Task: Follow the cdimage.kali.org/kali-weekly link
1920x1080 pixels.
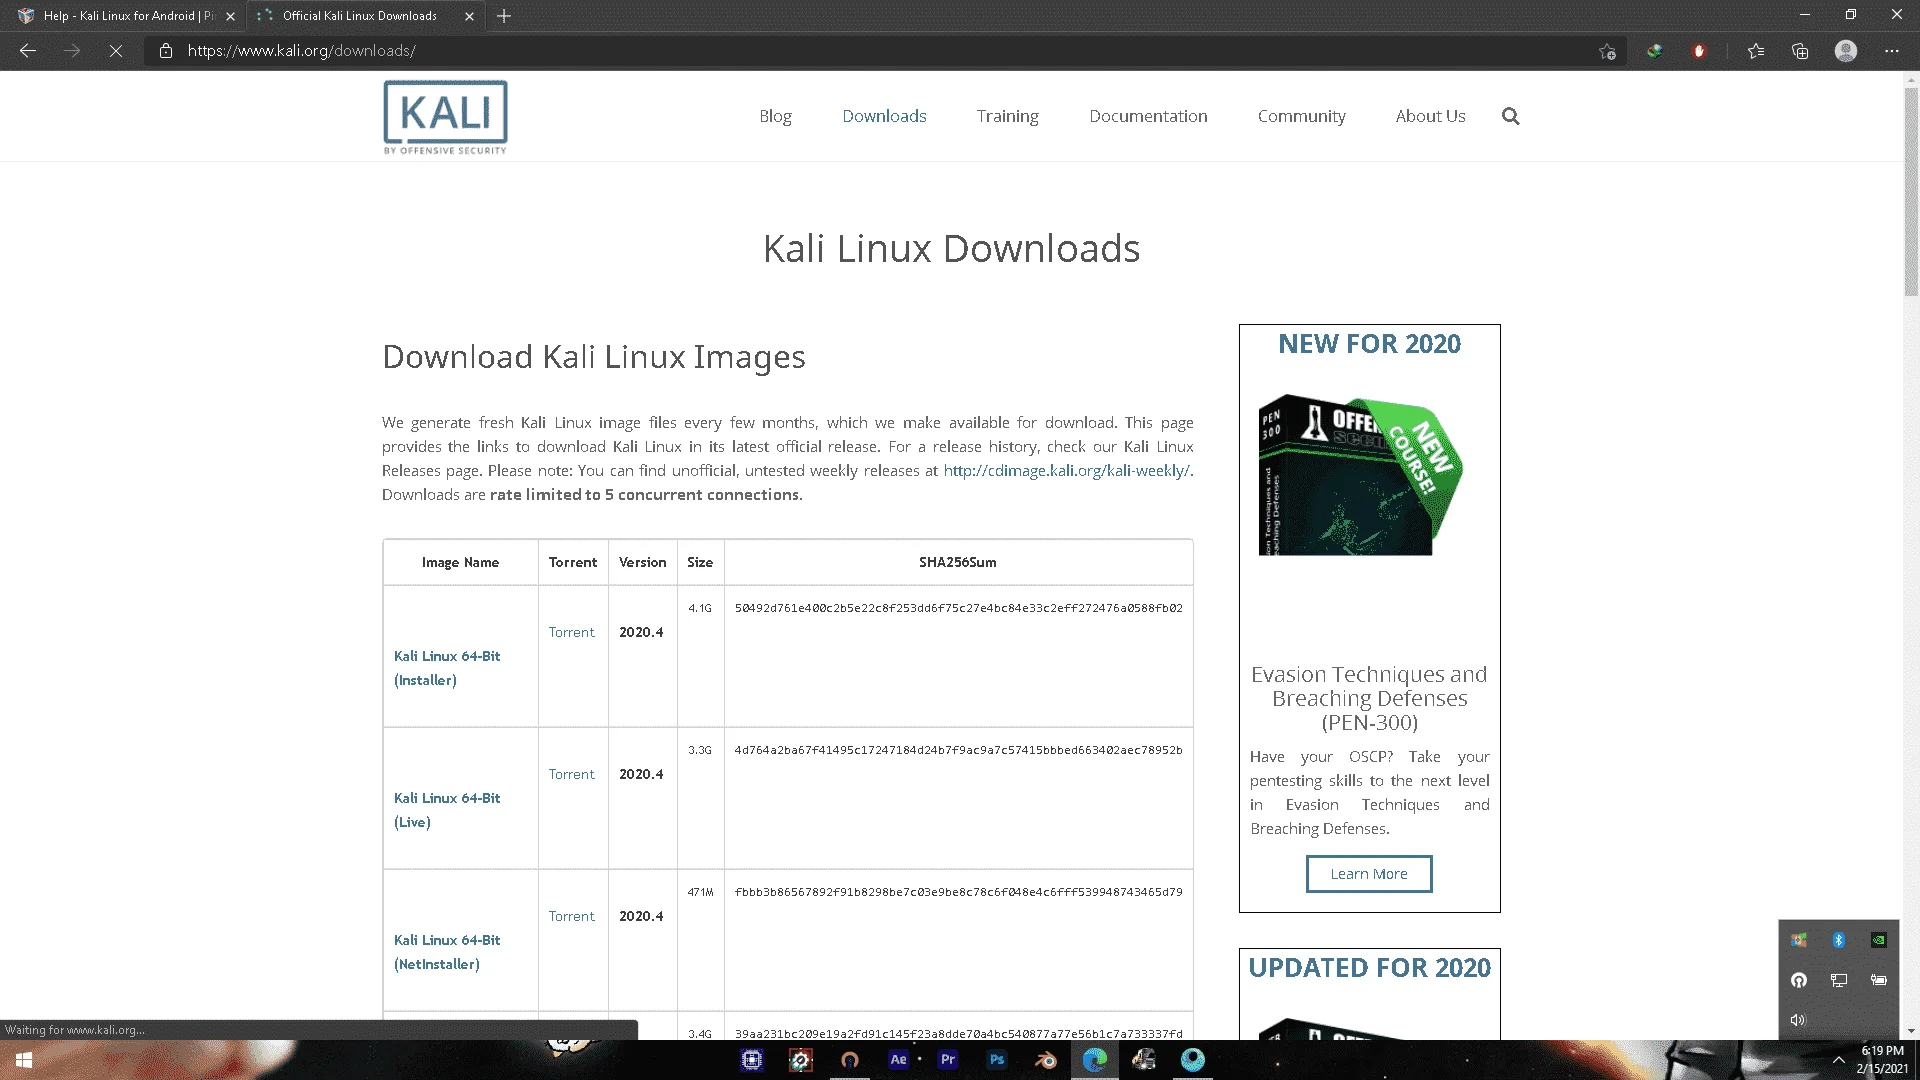Action: click(x=1066, y=470)
